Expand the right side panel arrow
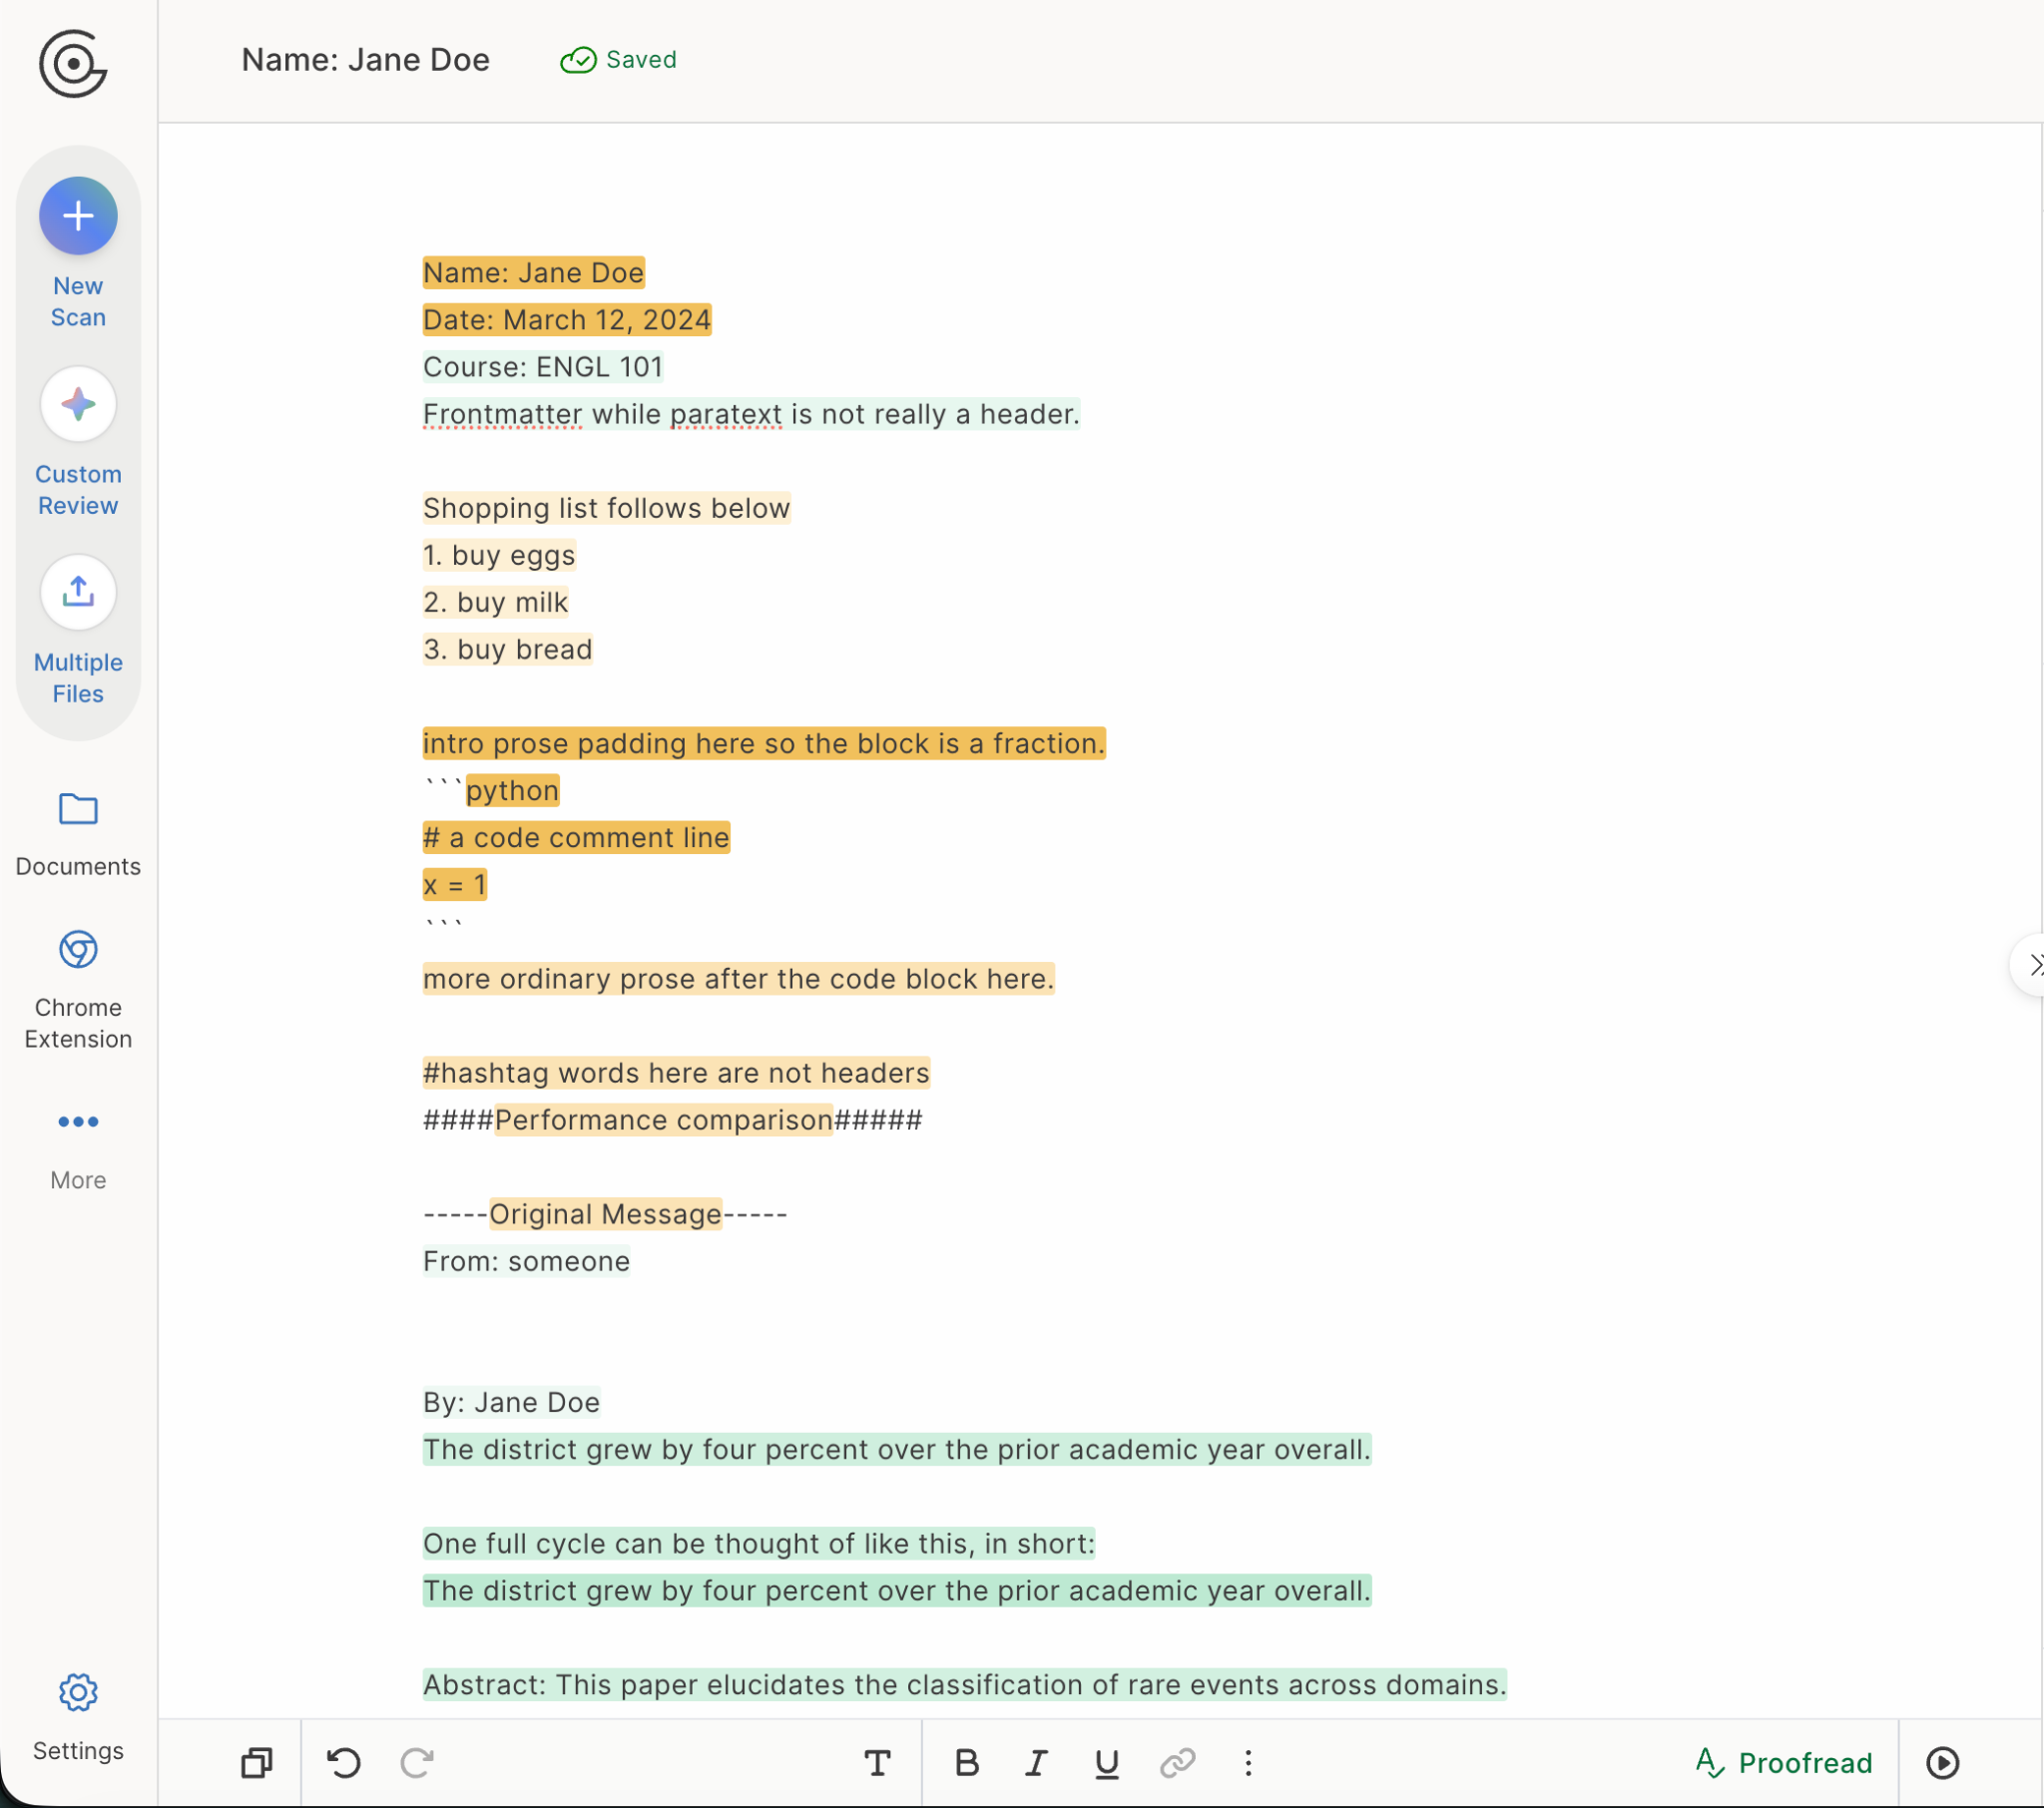The image size is (2044, 1808). pyautogui.click(x=2030, y=965)
